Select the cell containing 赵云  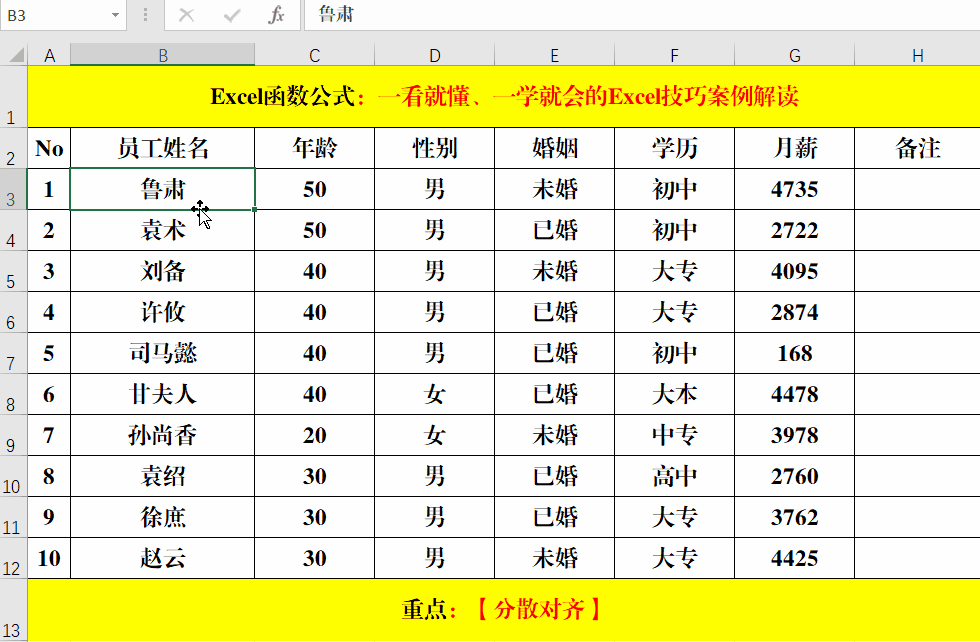tap(162, 558)
